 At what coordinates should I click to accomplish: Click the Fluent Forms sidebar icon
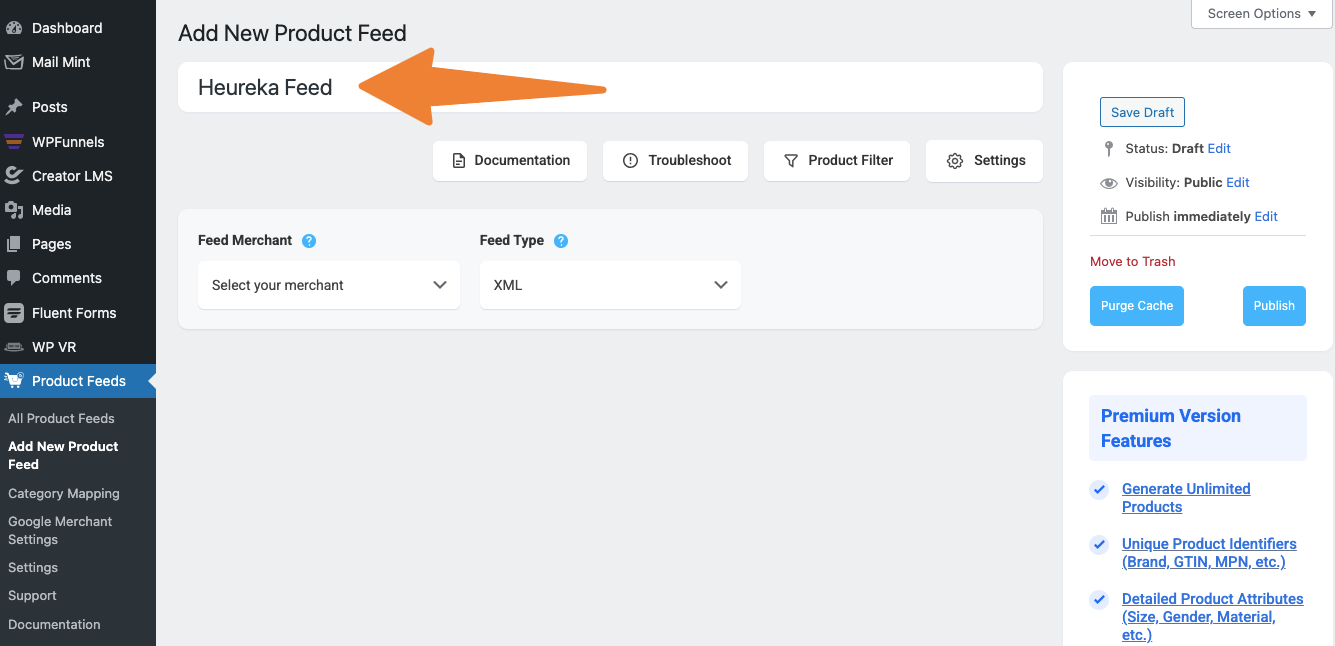tap(14, 313)
